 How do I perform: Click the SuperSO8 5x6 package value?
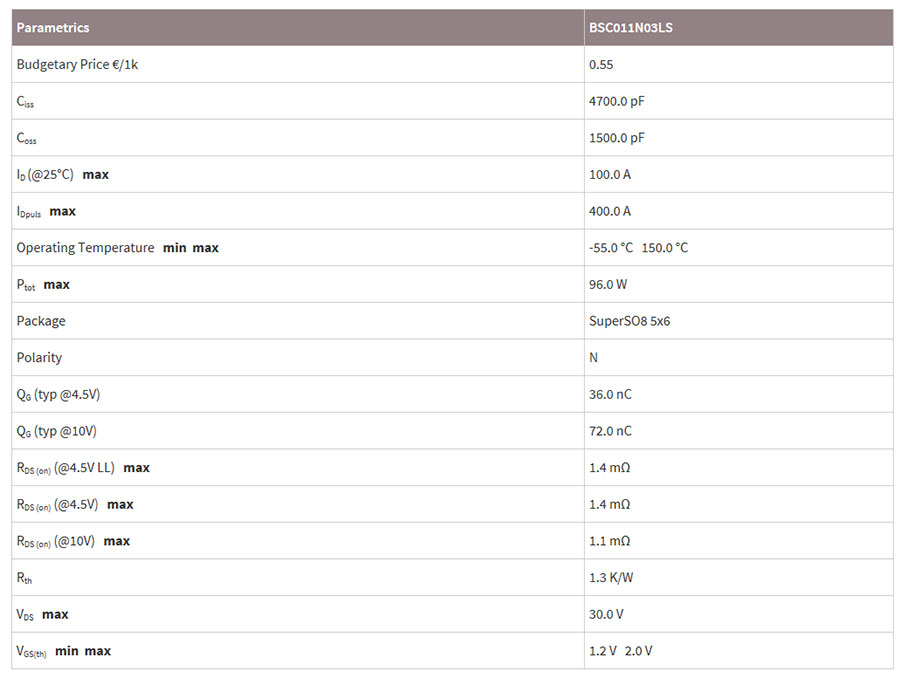pos(629,321)
